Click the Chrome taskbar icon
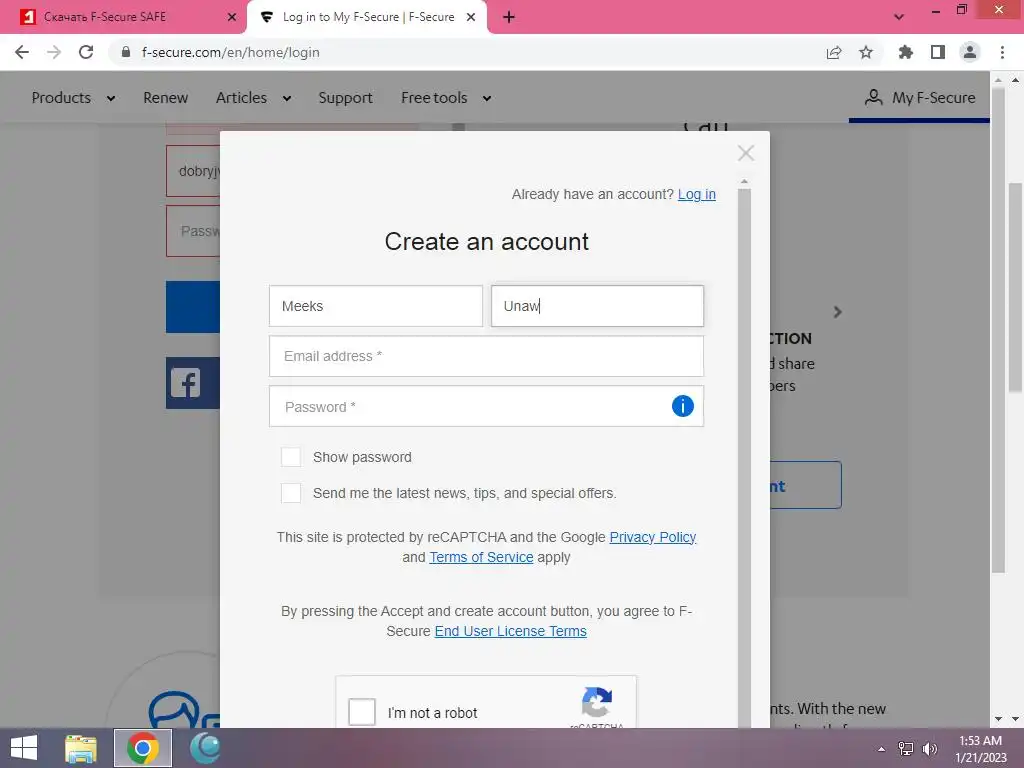Screen dimensions: 1024x768 pyautogui.click(x=143, y=748)
